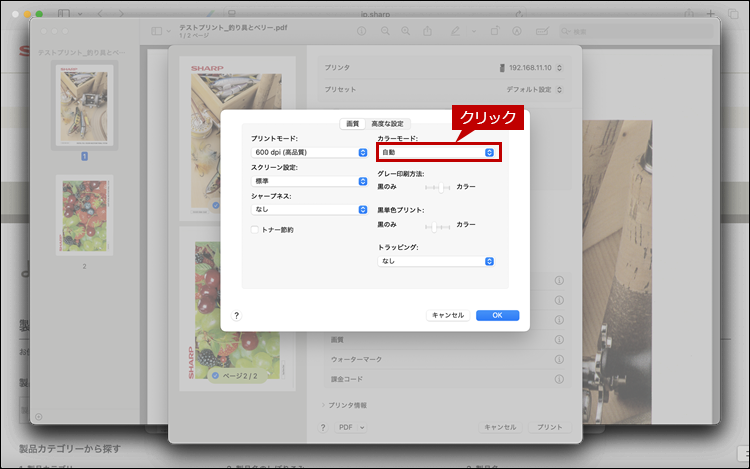The width and height of the screenshot is (750, 469).
Task: Click the info icon next to 課金コード
Action: (559, 380)
